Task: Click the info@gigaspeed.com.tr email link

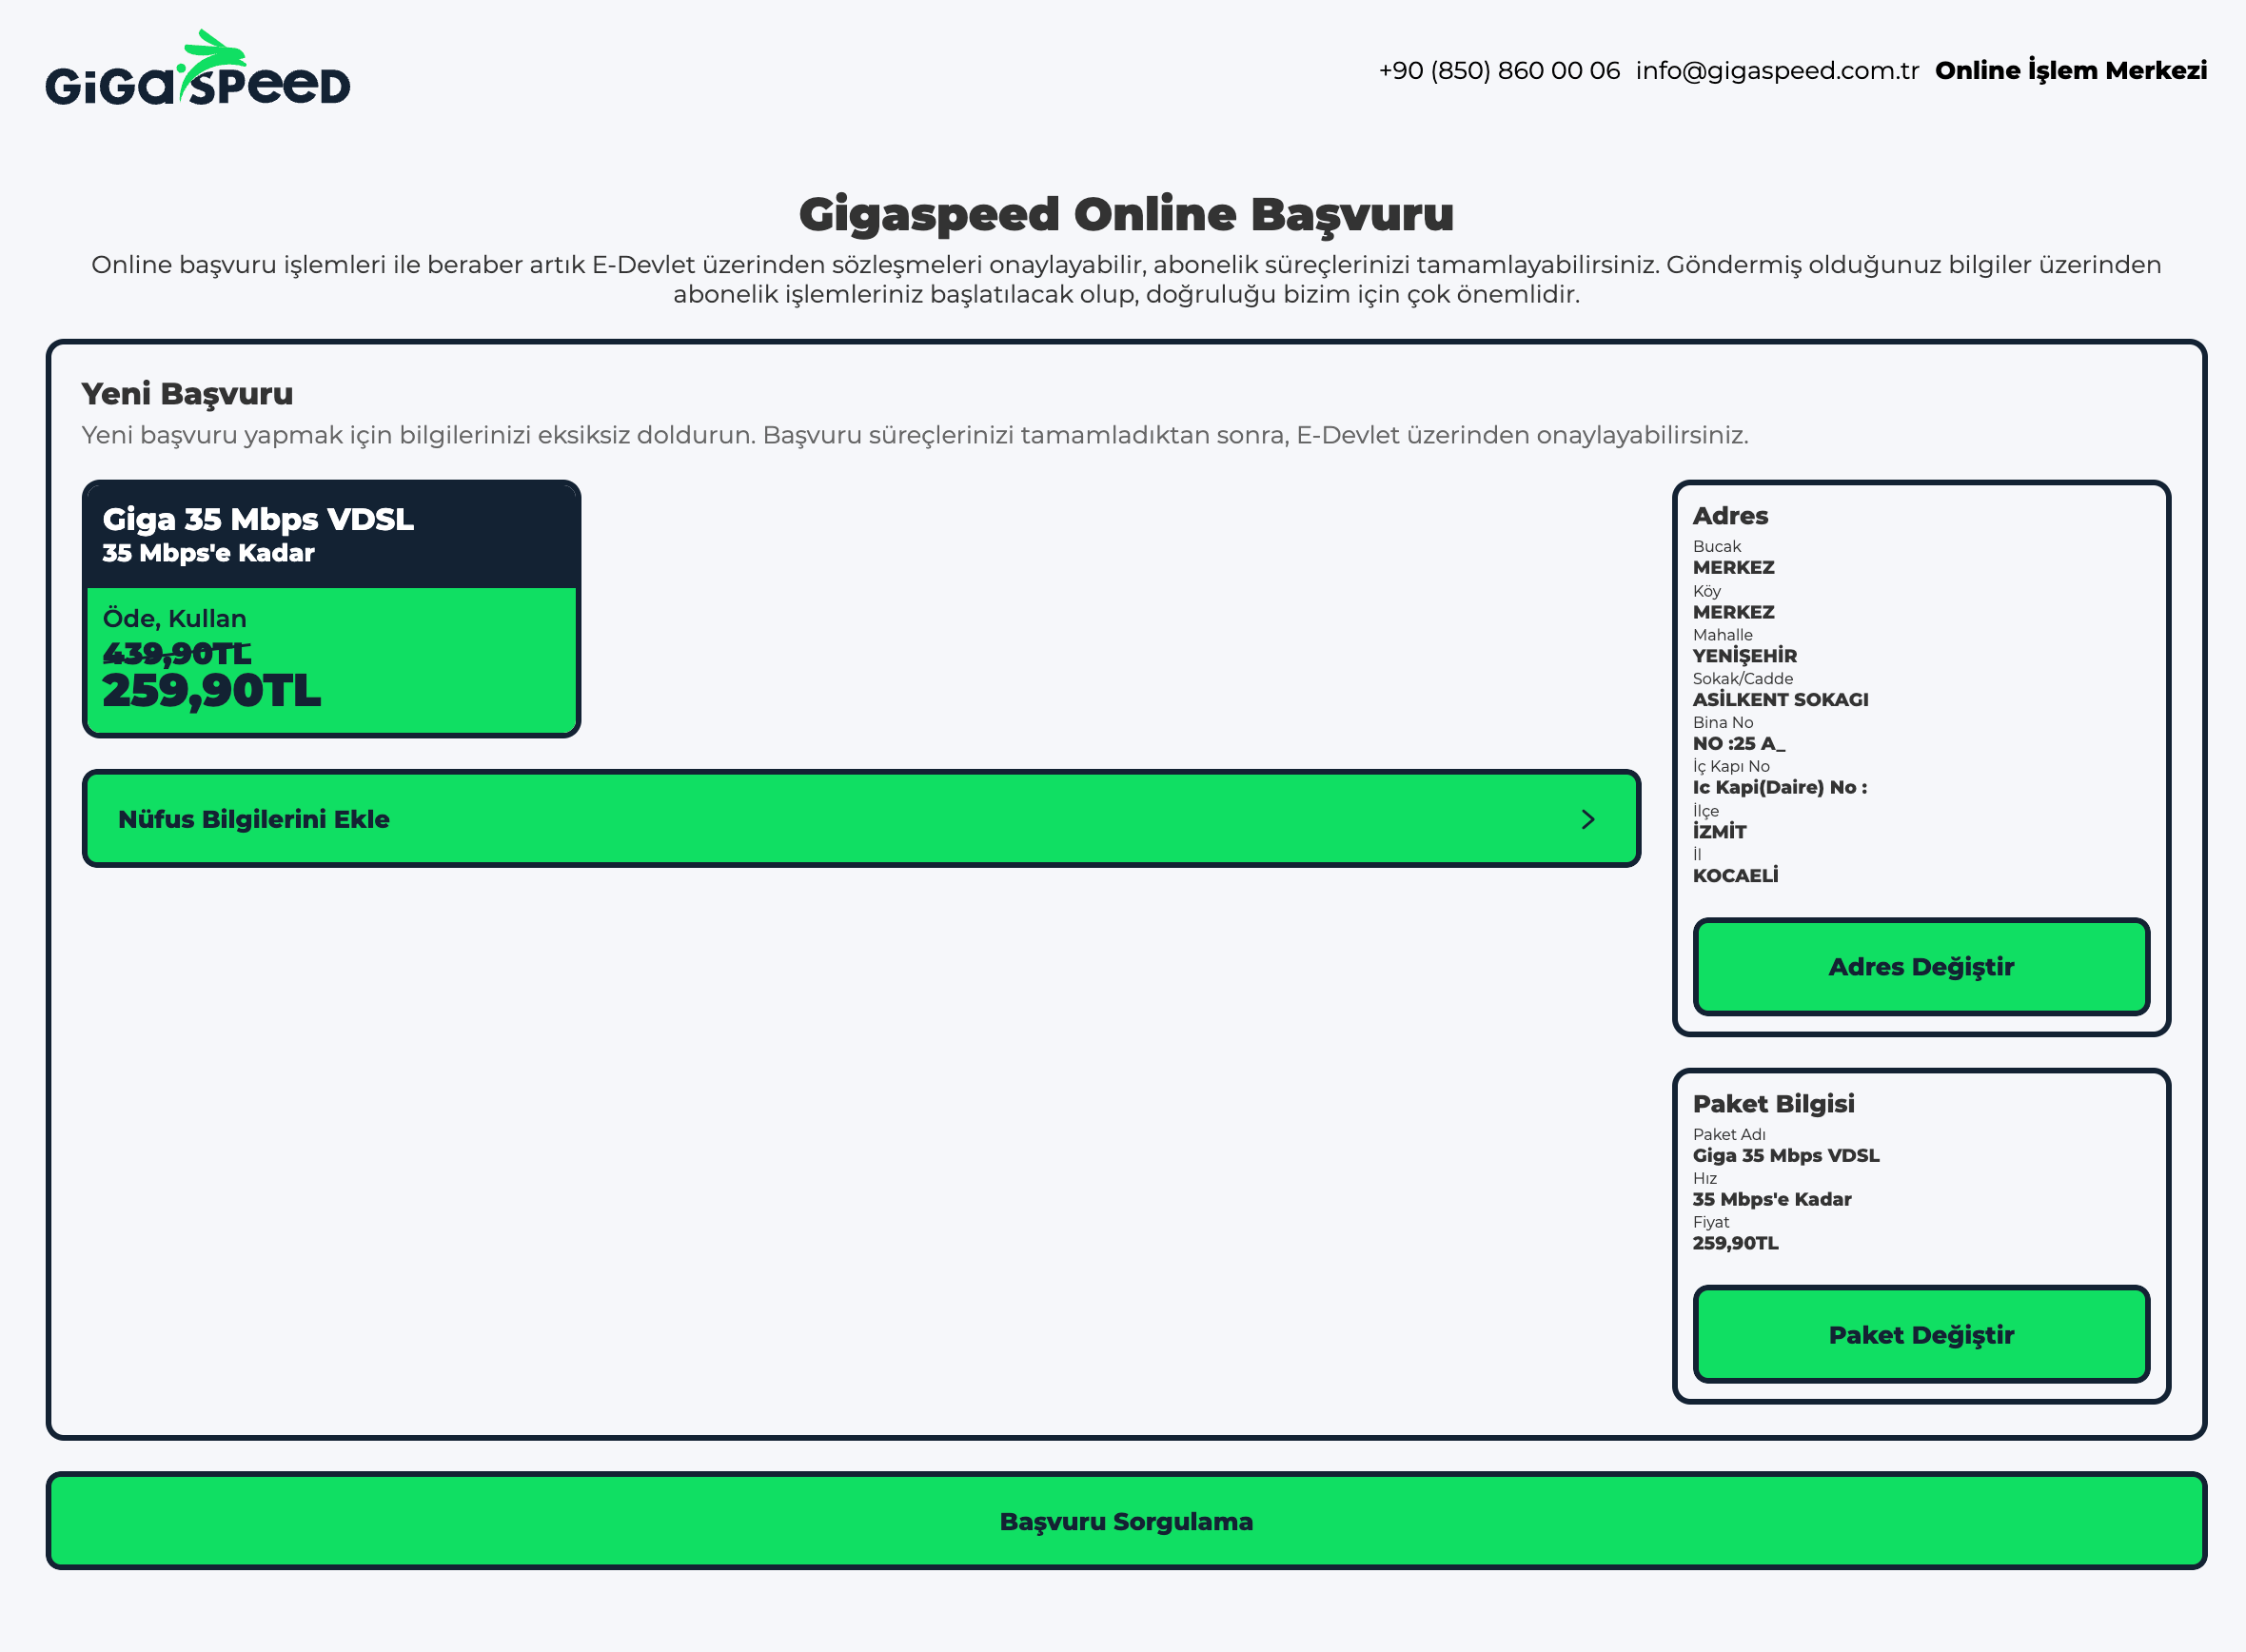Action: tap(1776, 70)
